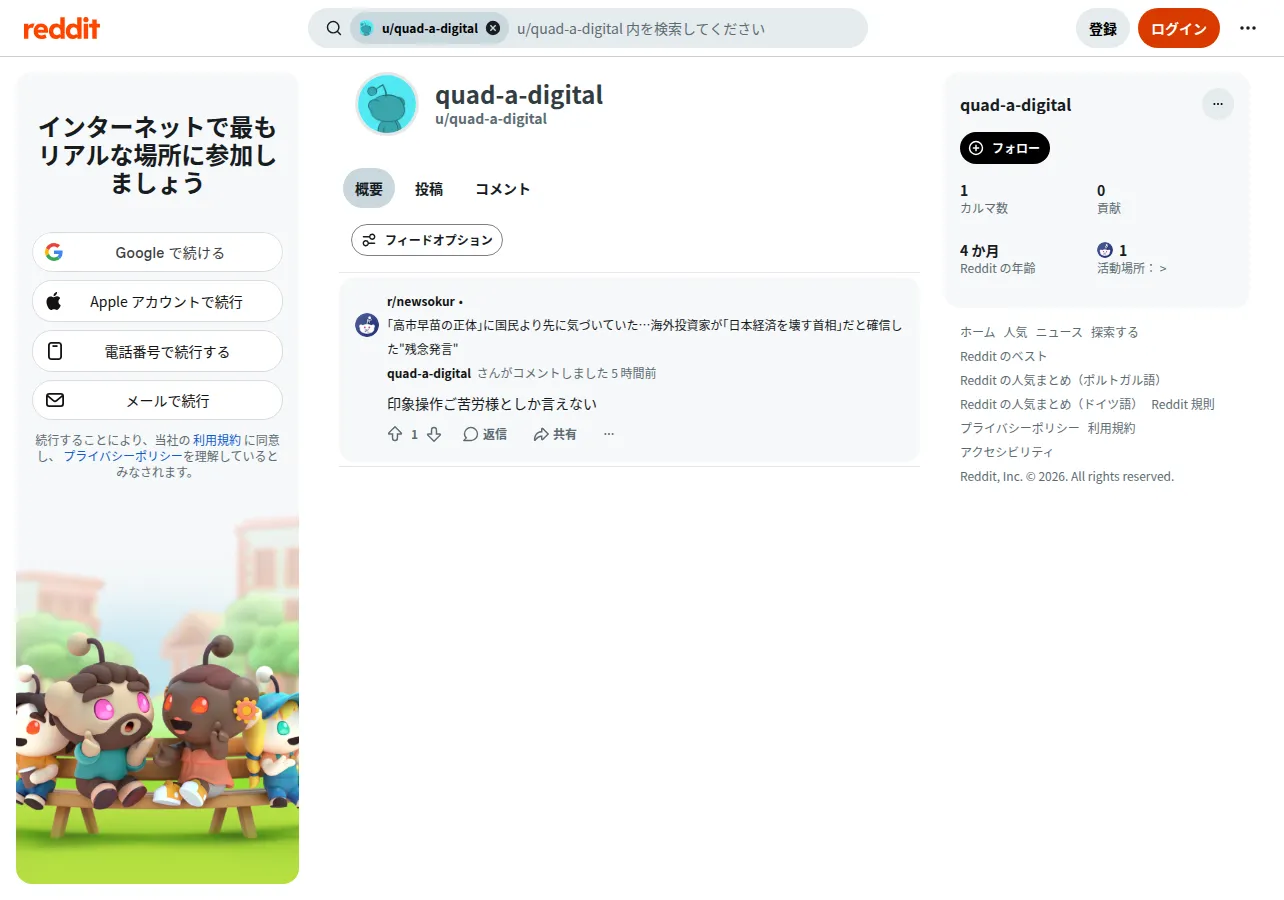This screenshot has width=1284, height=900.
Task: Open the comment's three-dot options
Action: tap(609, 434)
